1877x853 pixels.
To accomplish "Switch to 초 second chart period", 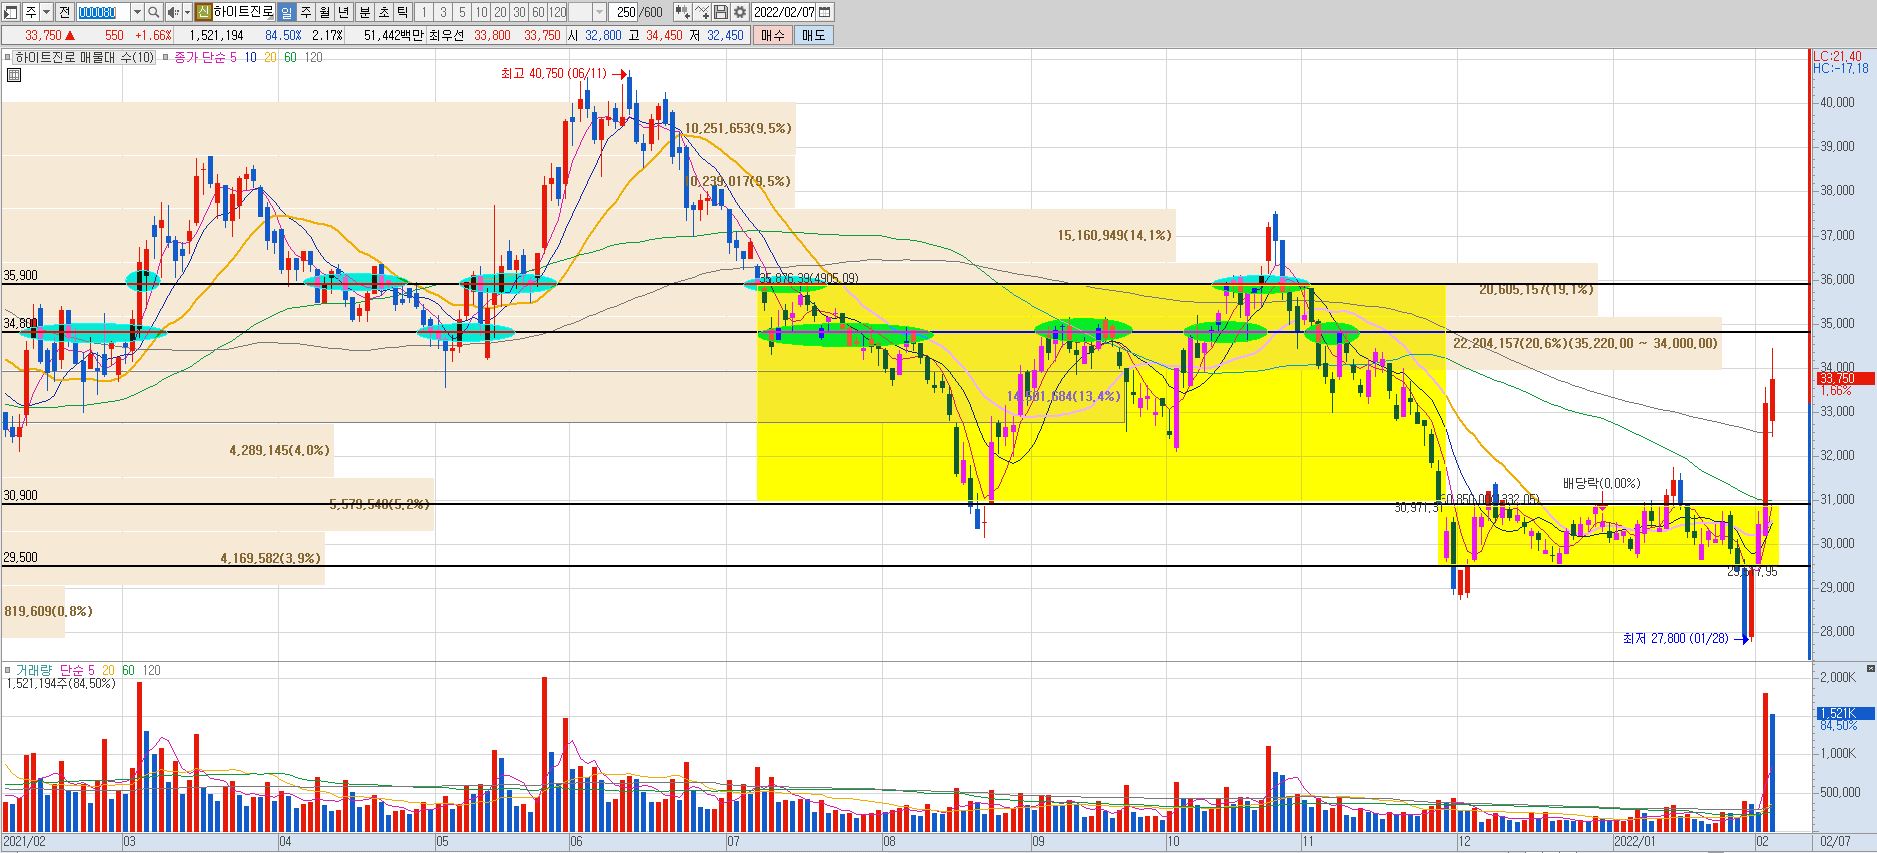I will [384, 12].
